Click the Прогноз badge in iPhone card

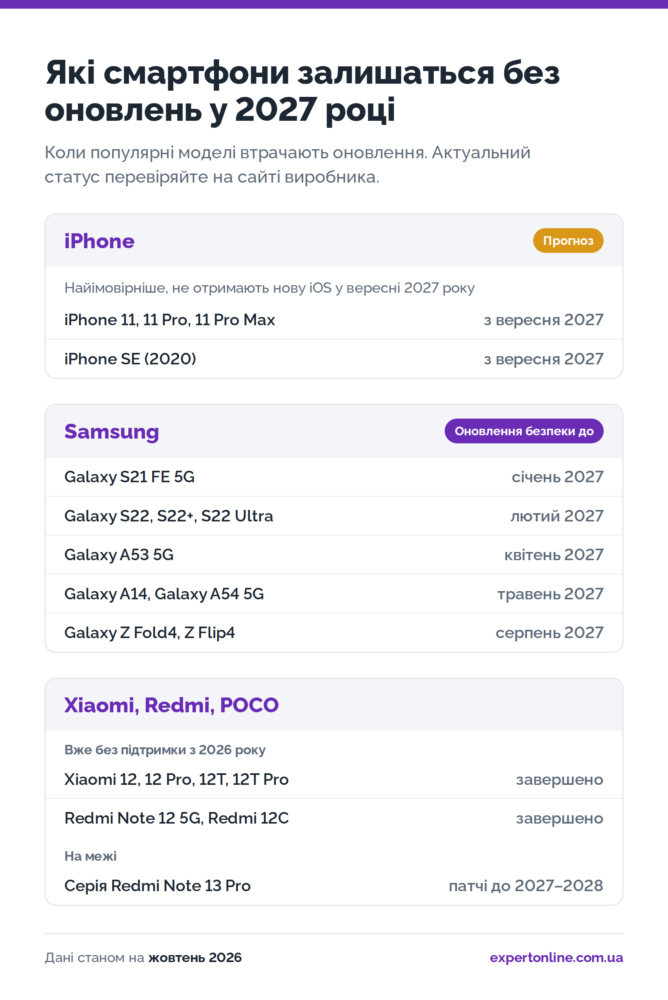tap(568, 240)
